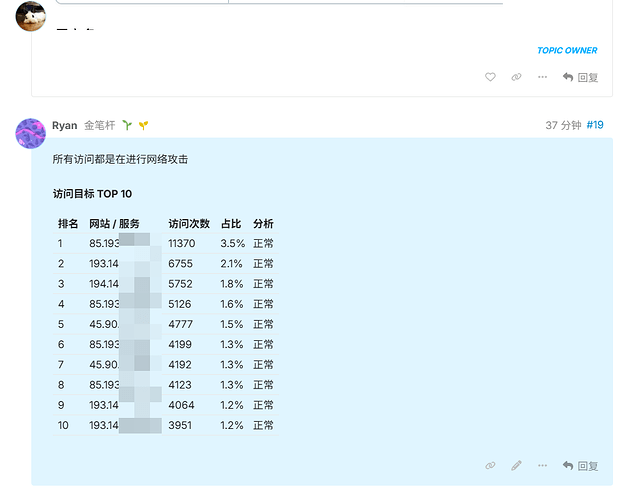
Task: Edit Ryan's post with pencil icon
Action: (x=516, y=466)
